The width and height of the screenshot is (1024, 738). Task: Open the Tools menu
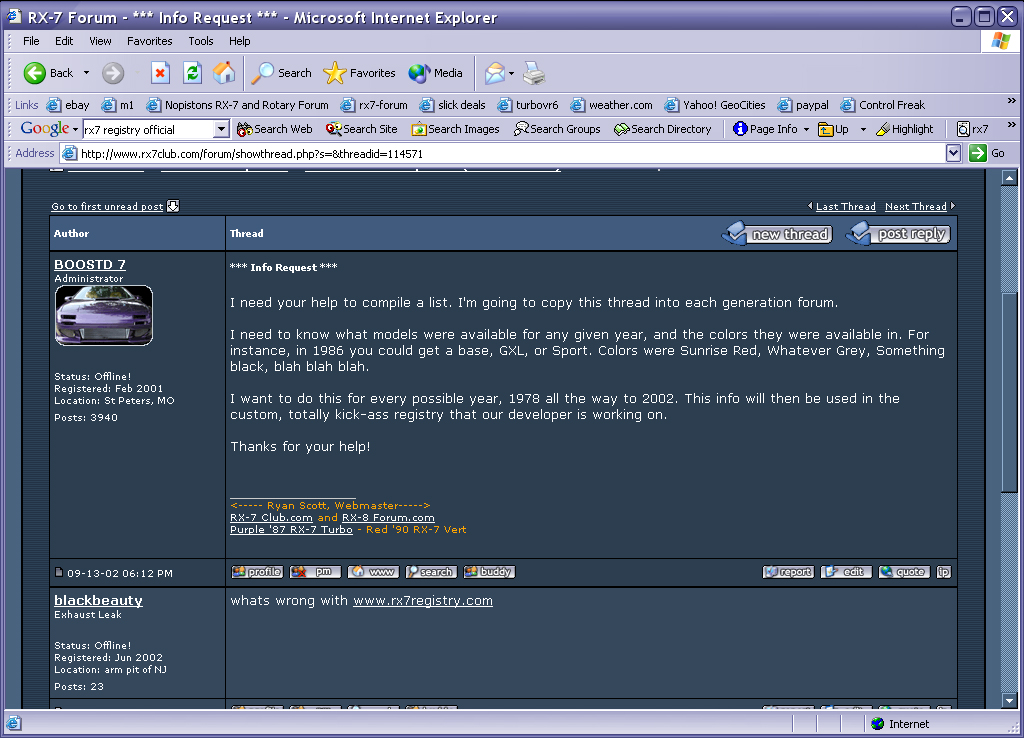click(201, 41)
